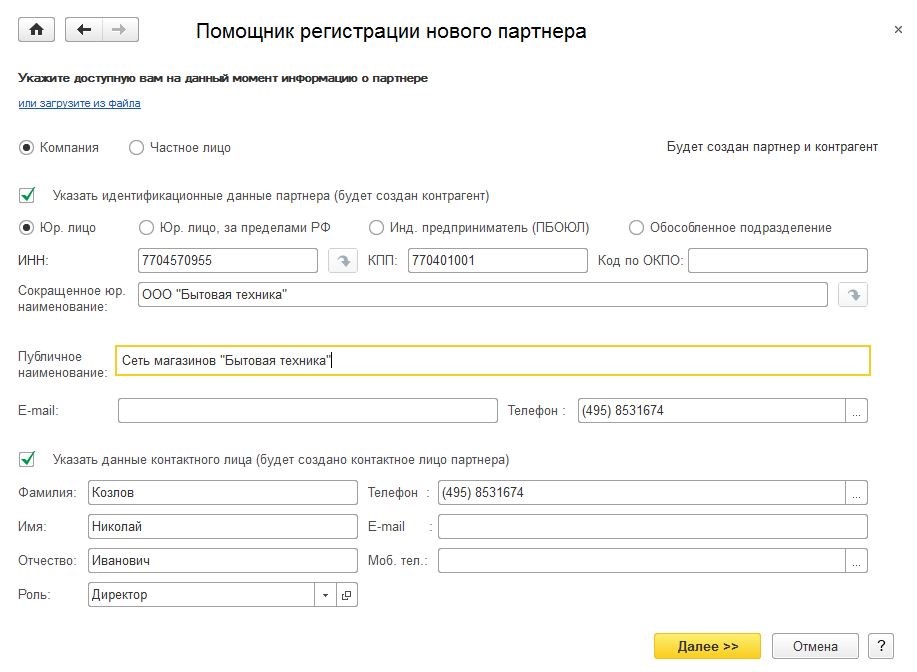The image size is (917, 672).
Task: Go to the home page icon
Action: pyautogui.click(x=36, y=29)
